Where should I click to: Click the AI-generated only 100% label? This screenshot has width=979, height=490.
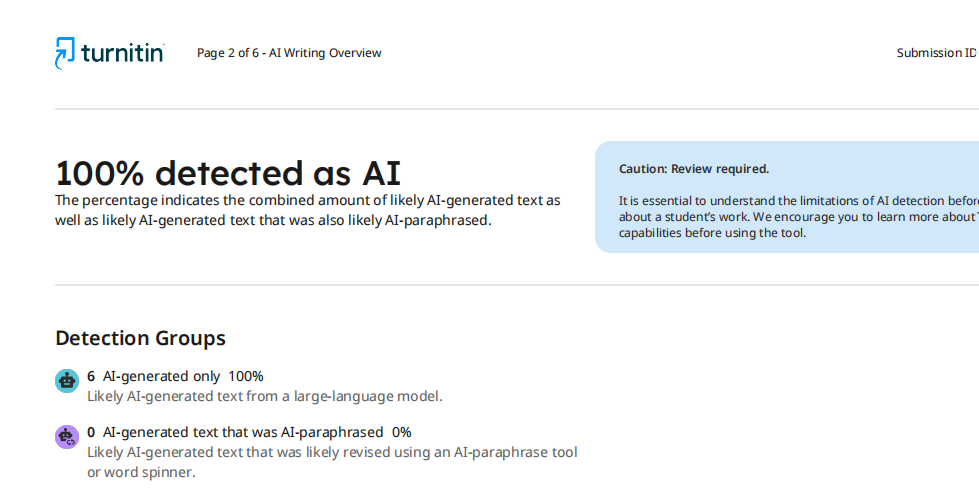(x=183, y=376)
